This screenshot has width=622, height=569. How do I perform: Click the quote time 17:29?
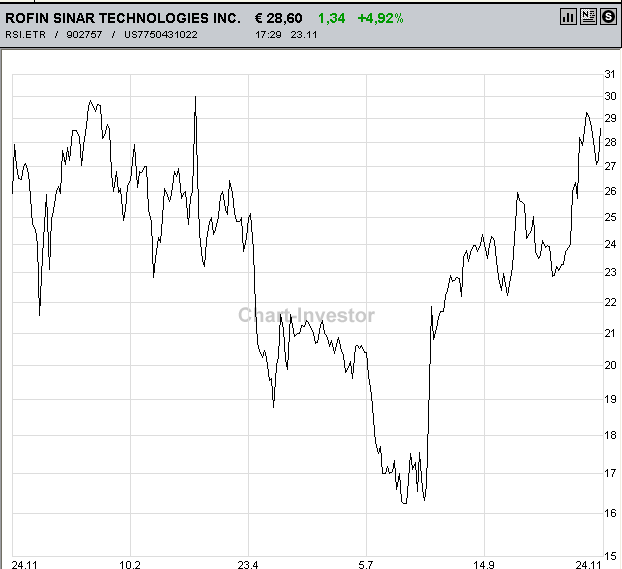click(x=268, y=35)
